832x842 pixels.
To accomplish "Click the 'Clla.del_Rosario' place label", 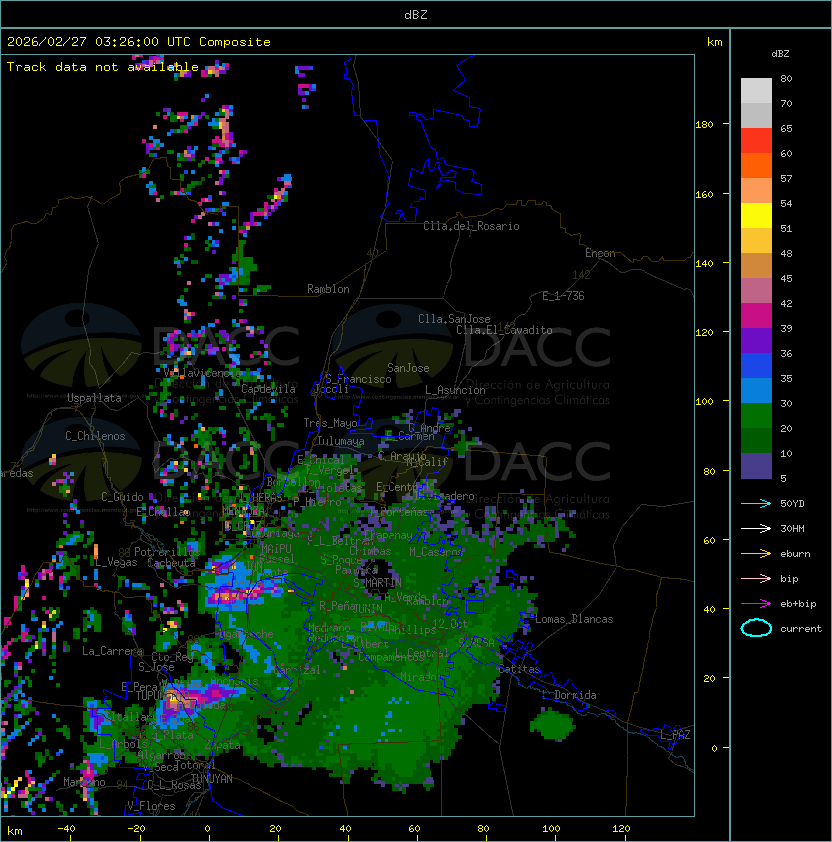I will (x=471, y=226).
